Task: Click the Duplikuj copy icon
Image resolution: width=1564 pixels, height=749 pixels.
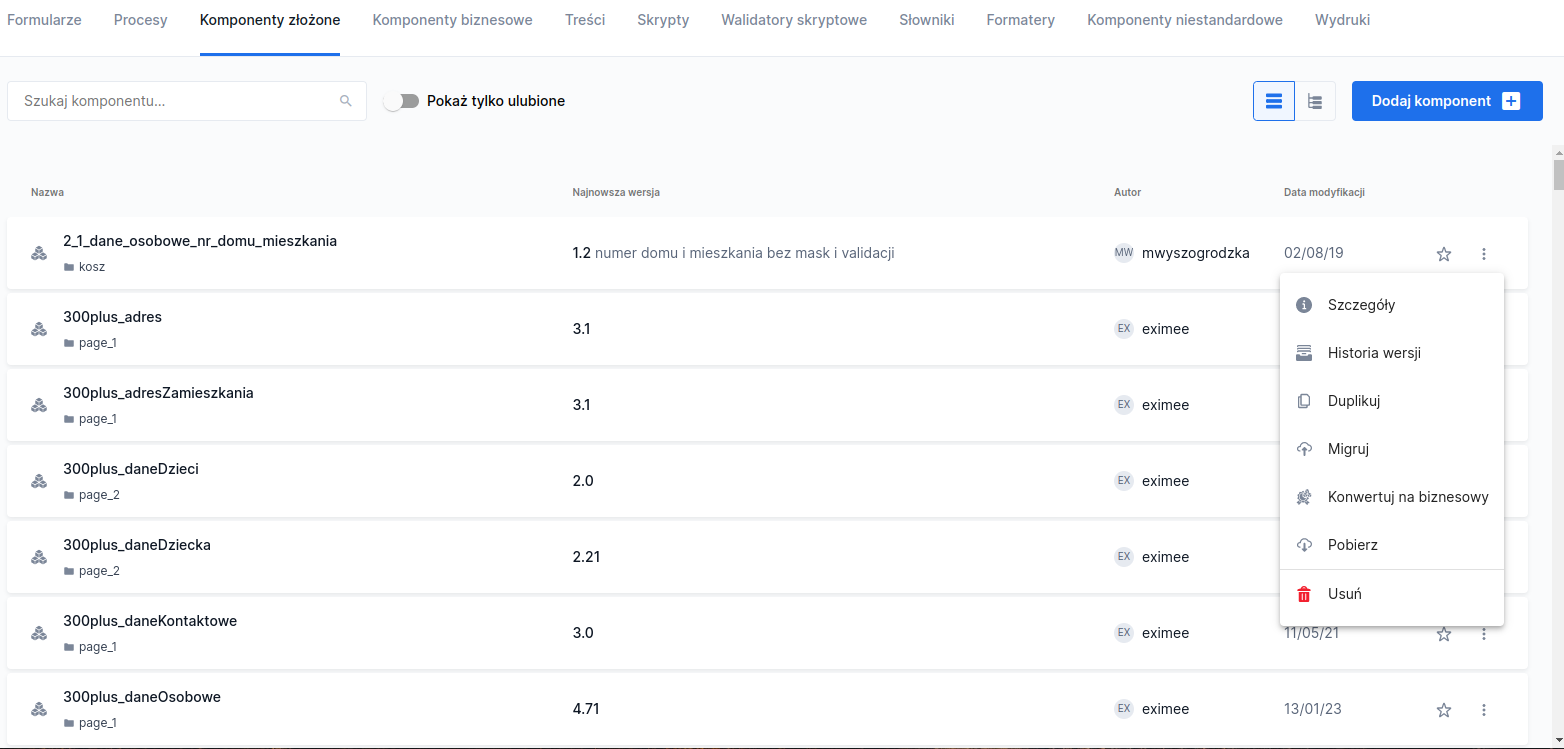Action: (1304, 401)
